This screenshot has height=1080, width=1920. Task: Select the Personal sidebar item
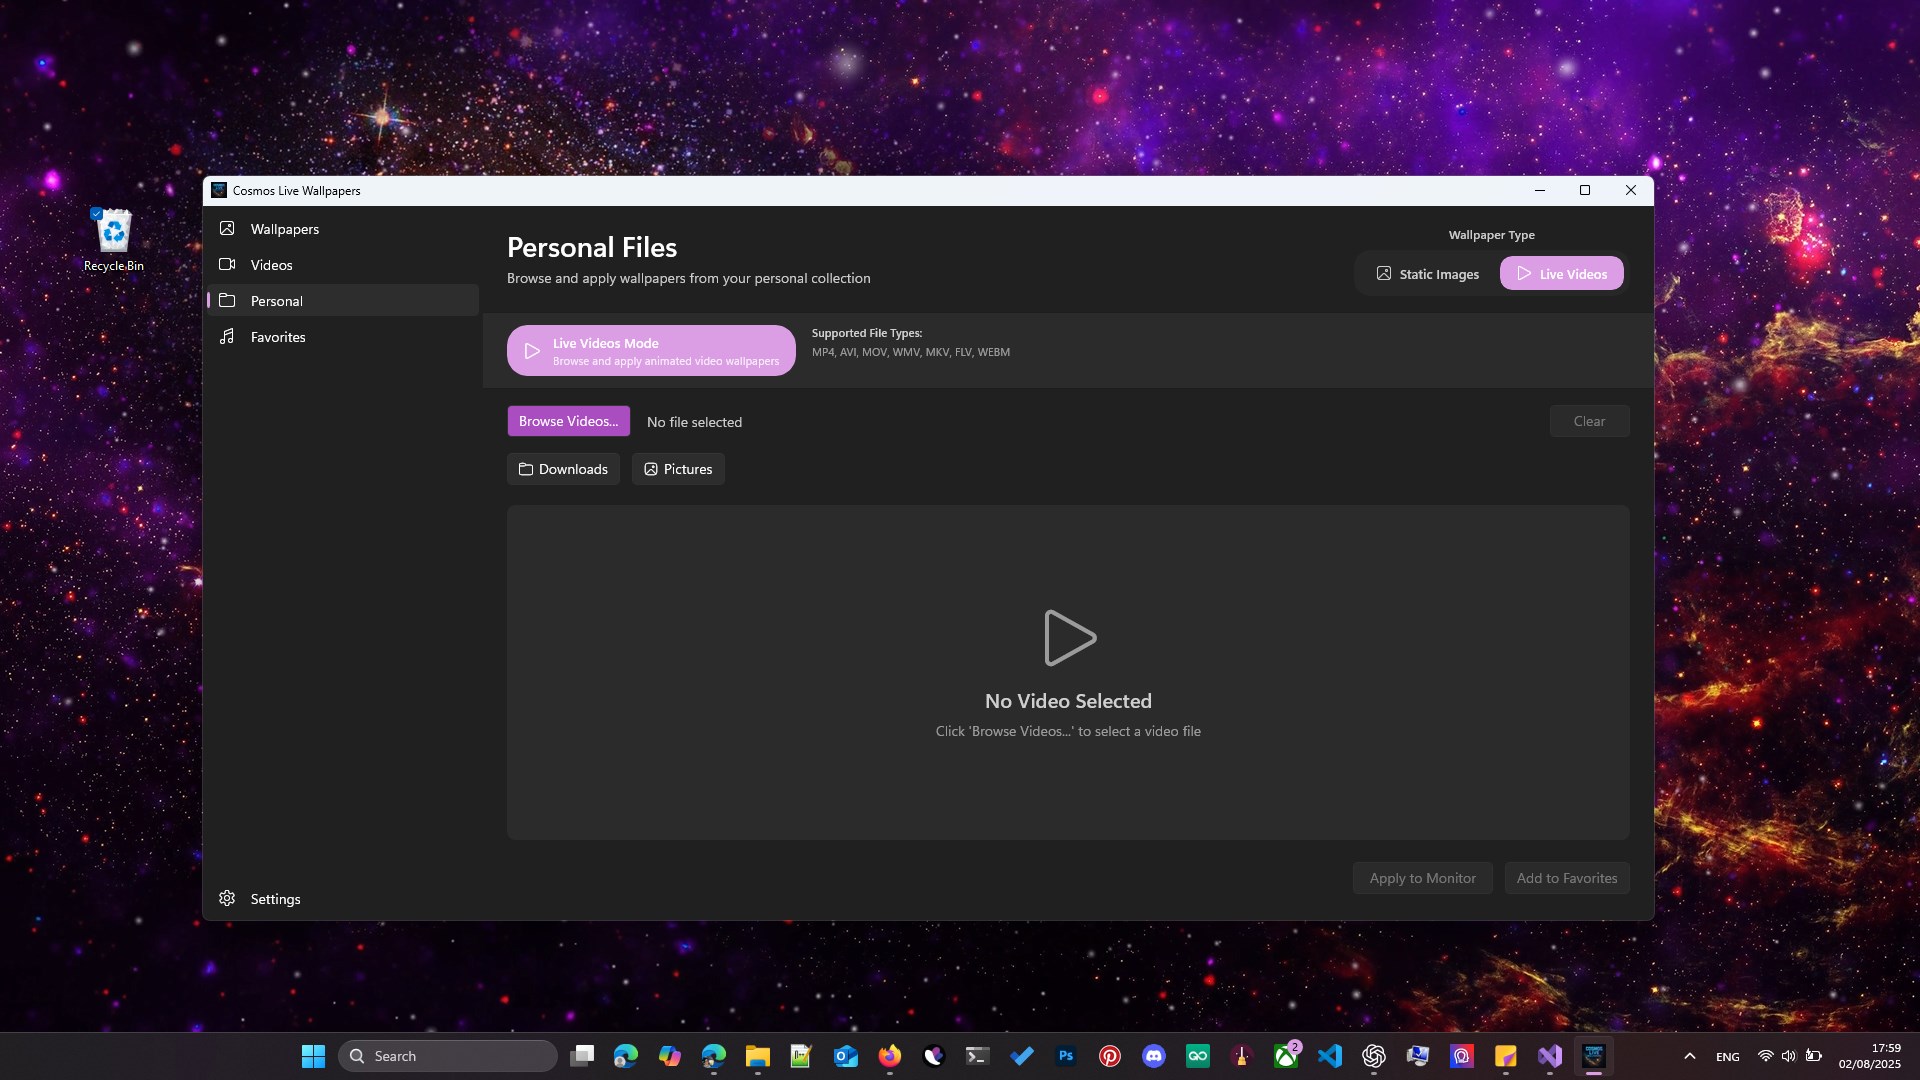tap(342, 301)
